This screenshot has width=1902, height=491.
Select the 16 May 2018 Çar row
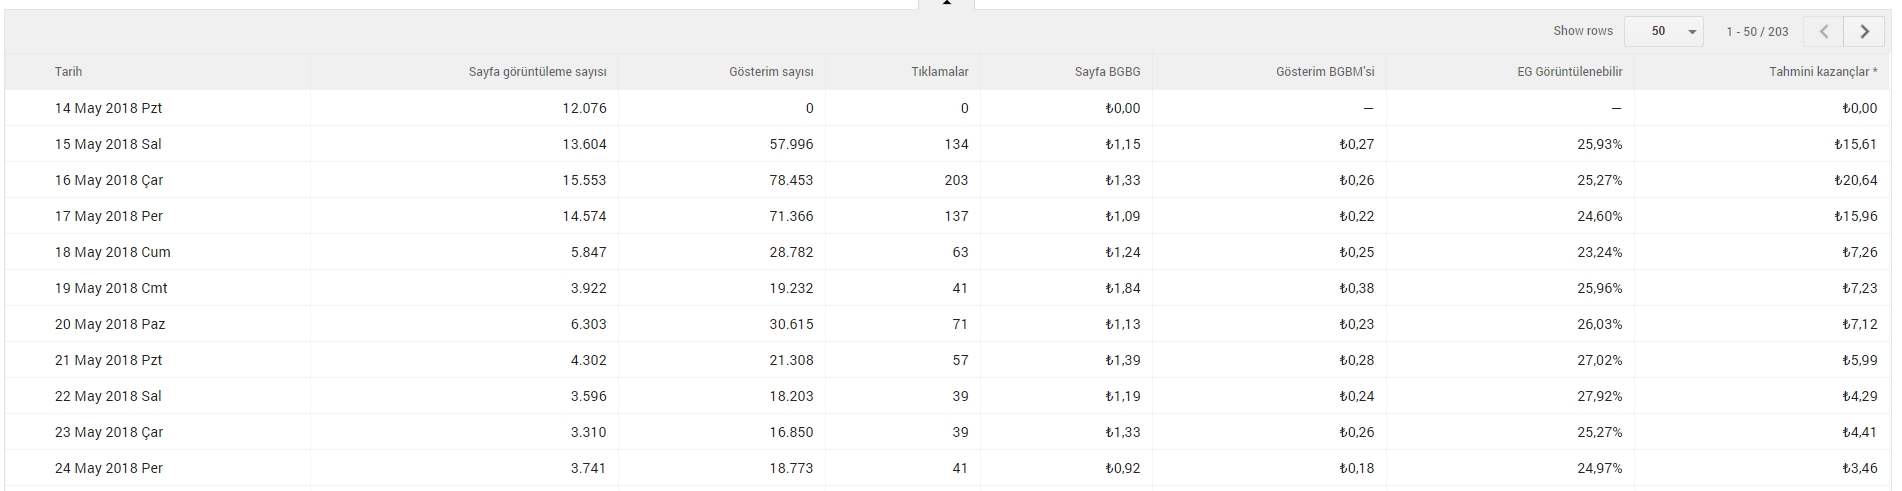click(948, 180)
